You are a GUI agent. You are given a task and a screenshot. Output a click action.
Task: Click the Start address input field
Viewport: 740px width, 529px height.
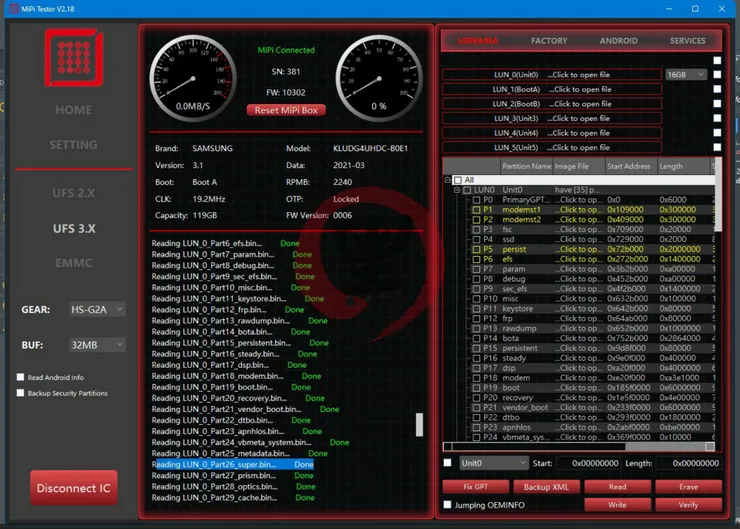point(588,463)
